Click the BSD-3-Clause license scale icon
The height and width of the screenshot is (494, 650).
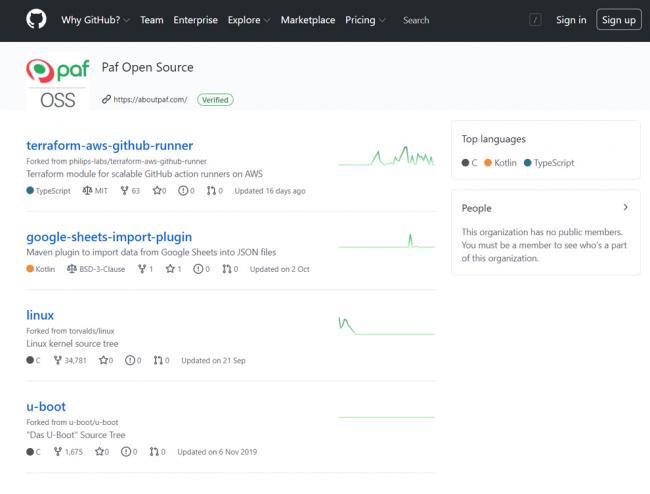tap(72, 269)
